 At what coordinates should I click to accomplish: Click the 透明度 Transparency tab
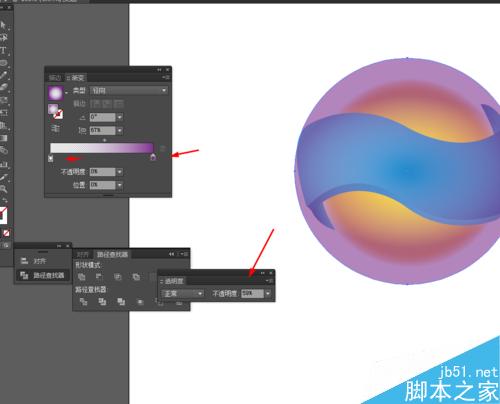(173, 281)
